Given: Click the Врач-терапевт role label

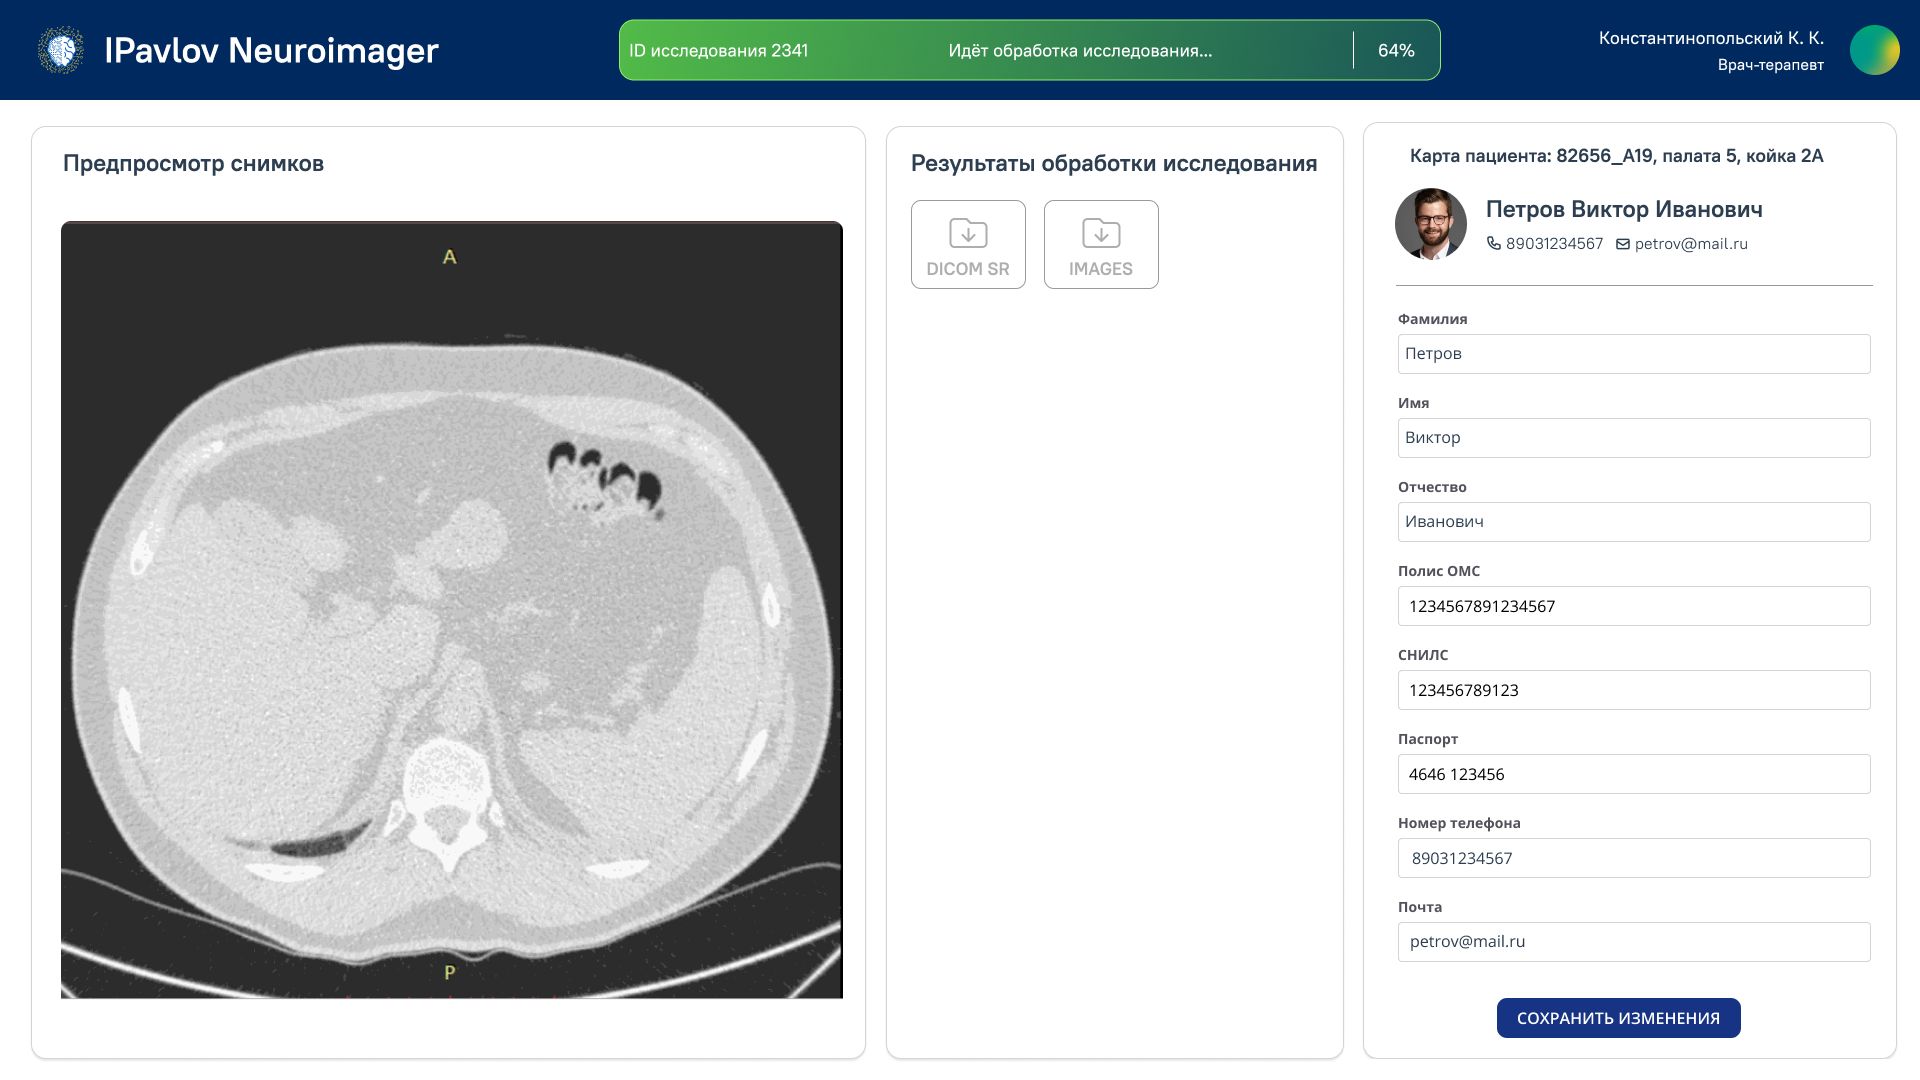Looking at the screenshot, I should (1770, 65).
